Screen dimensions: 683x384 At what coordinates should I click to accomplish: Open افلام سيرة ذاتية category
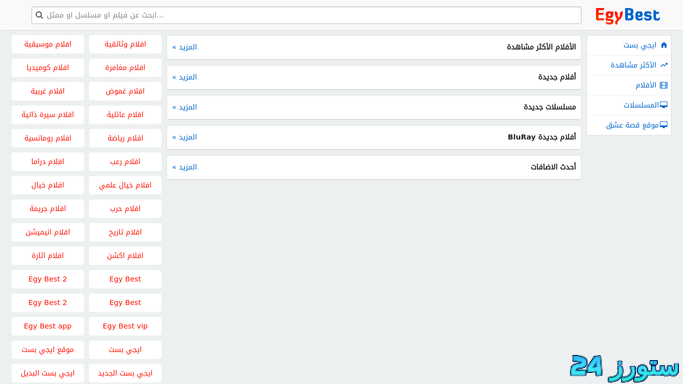point(47,115)
